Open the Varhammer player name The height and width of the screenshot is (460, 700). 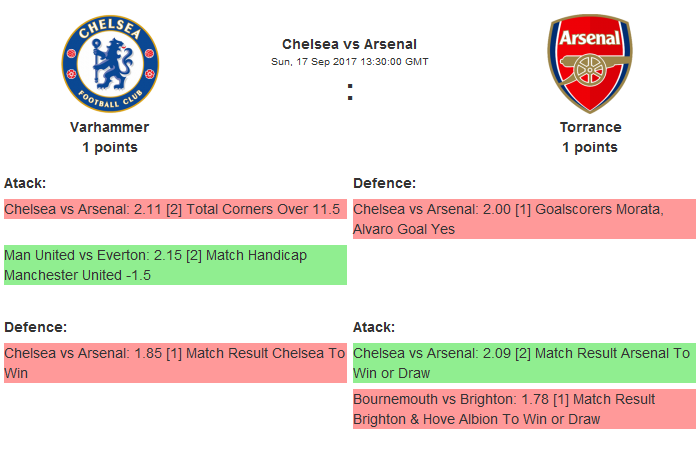click(110, 127)
